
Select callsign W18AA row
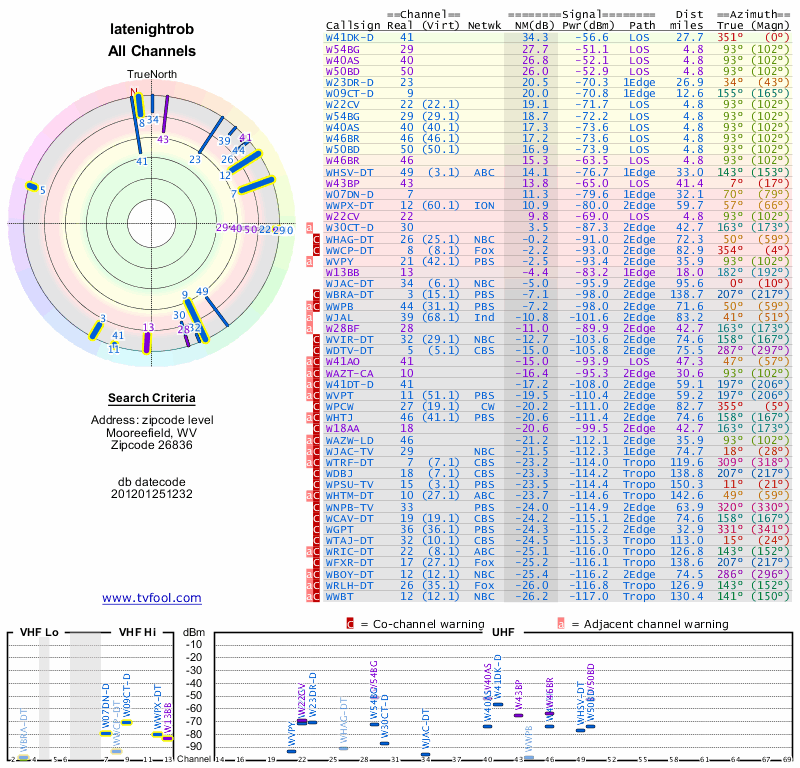[558, 429]
